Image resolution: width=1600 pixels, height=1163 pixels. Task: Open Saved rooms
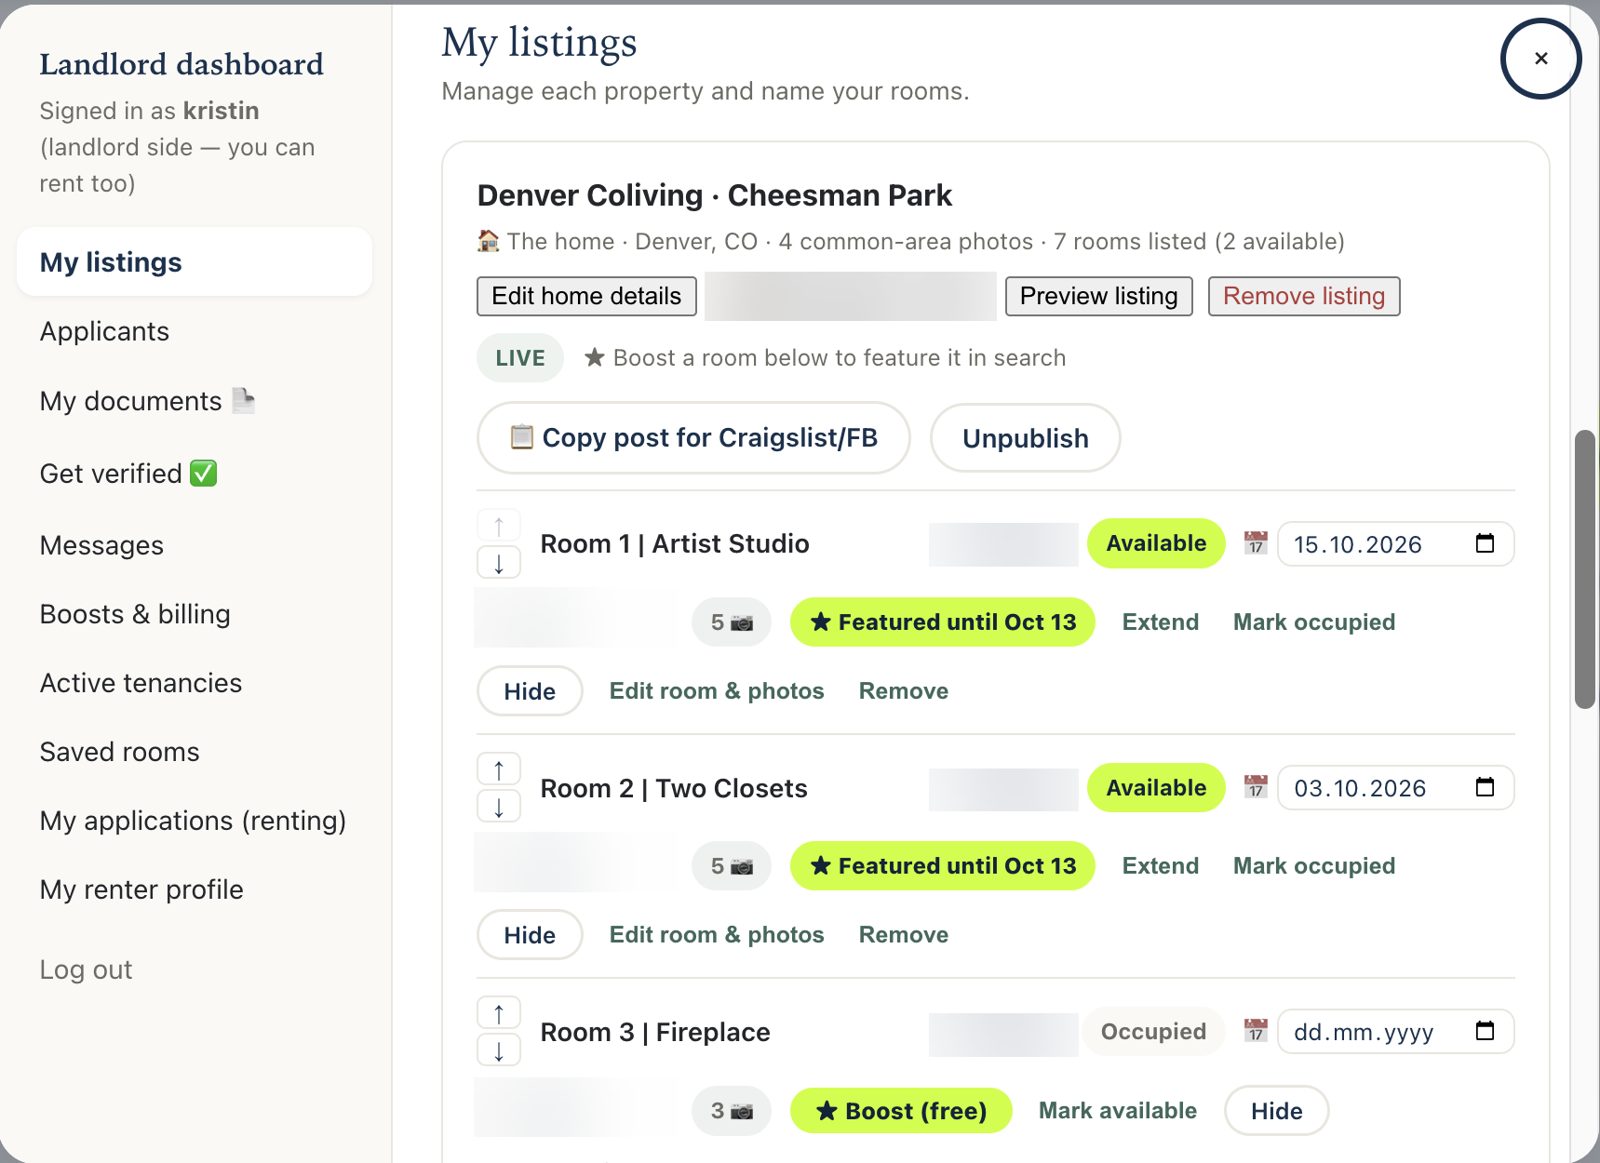tap(119, 752)
